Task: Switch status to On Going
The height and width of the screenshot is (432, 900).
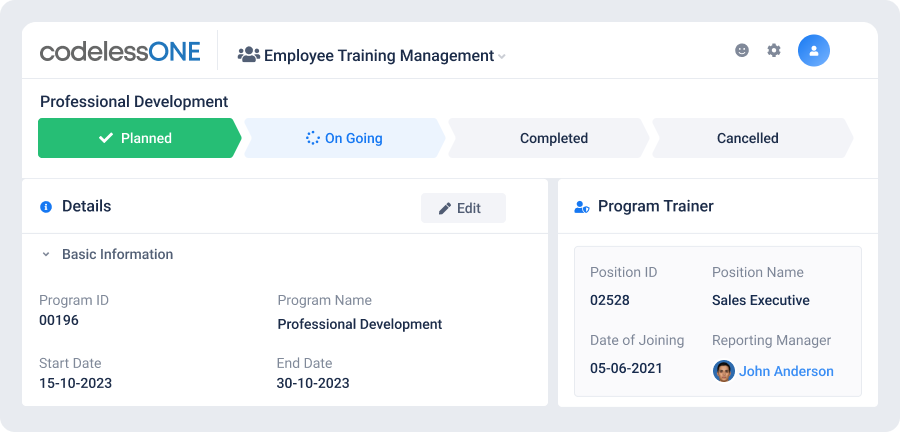Action: (x=344, y=138)
